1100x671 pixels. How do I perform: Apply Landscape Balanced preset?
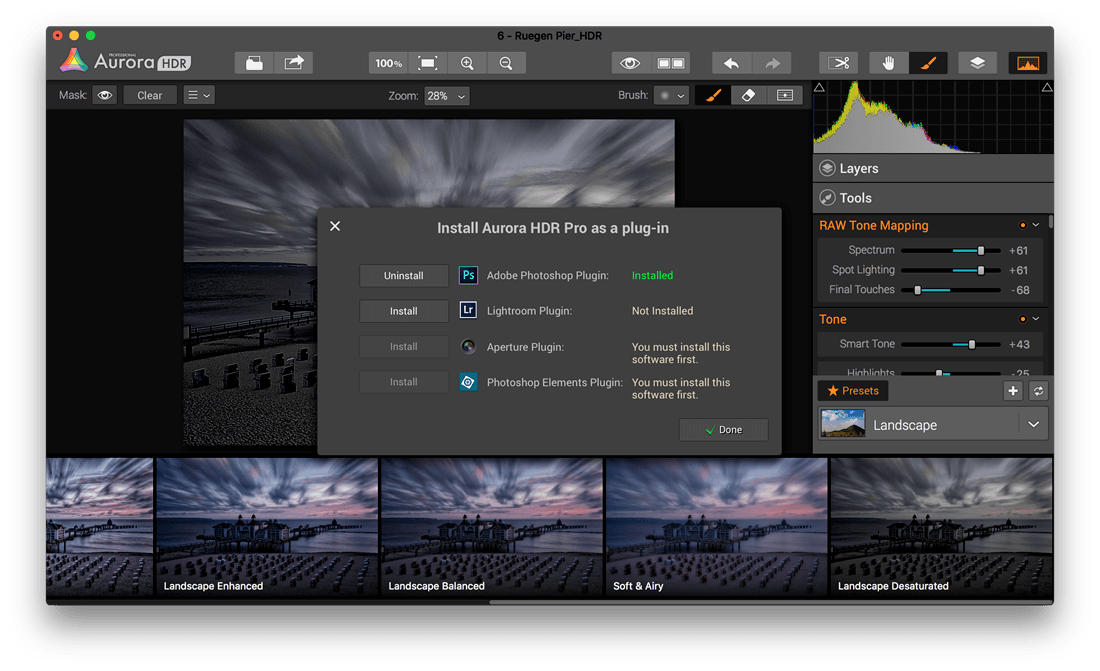point(491,527)
